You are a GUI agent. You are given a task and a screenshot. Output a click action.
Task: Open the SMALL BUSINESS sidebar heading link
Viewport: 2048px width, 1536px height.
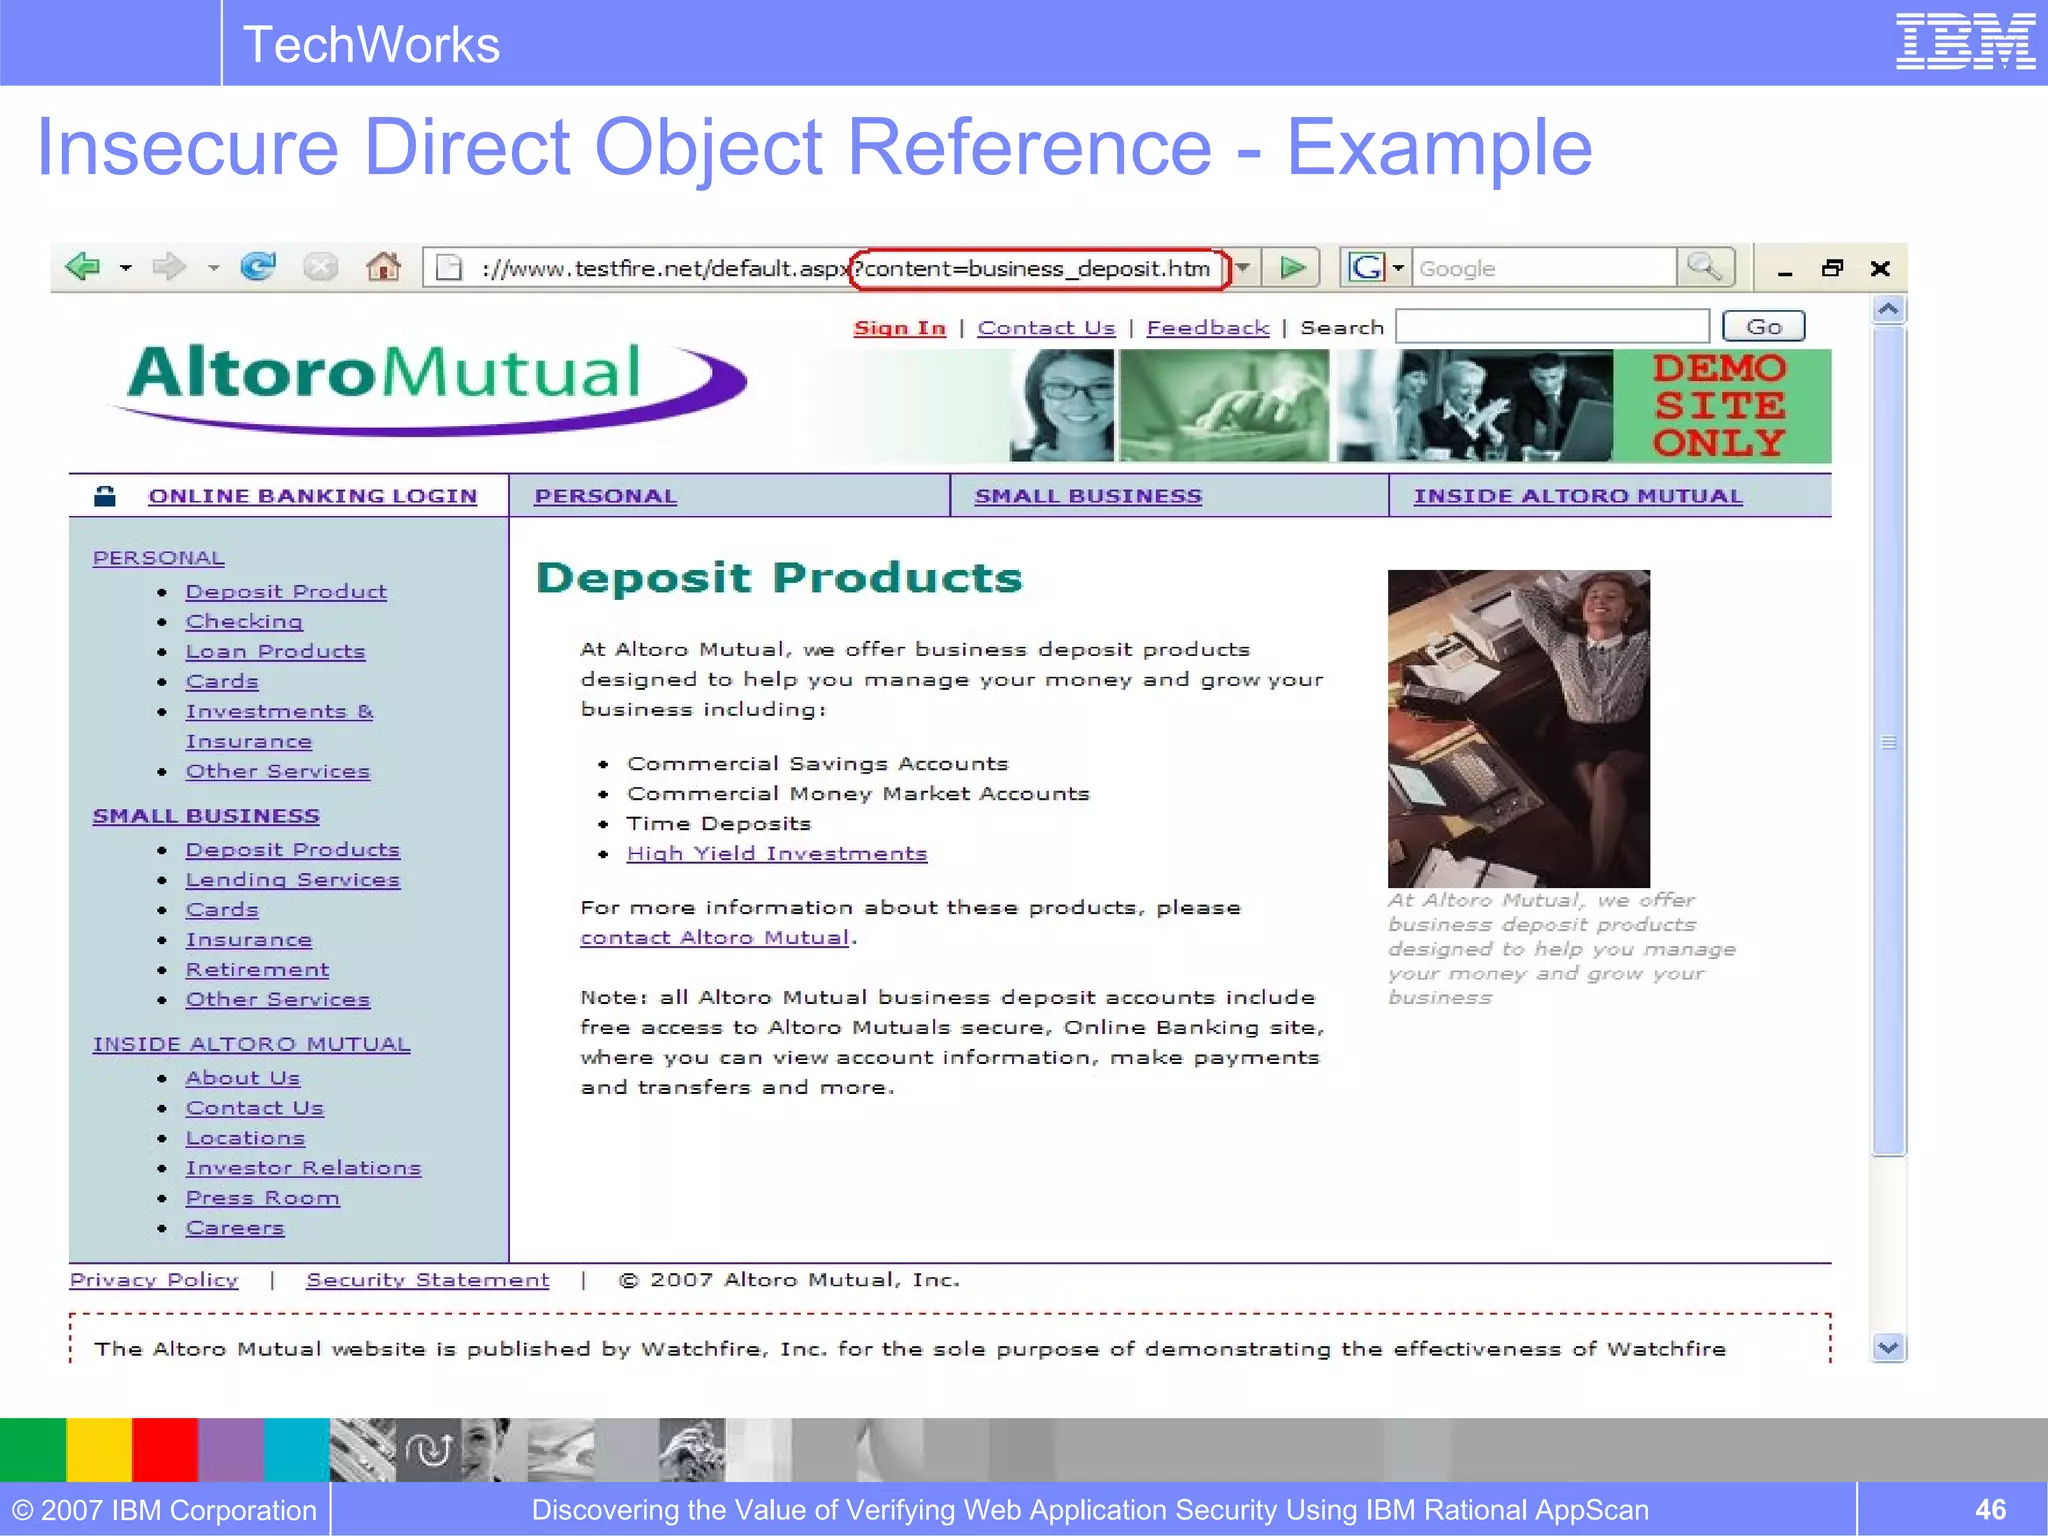pyautogui.click(x=206, y=816)
